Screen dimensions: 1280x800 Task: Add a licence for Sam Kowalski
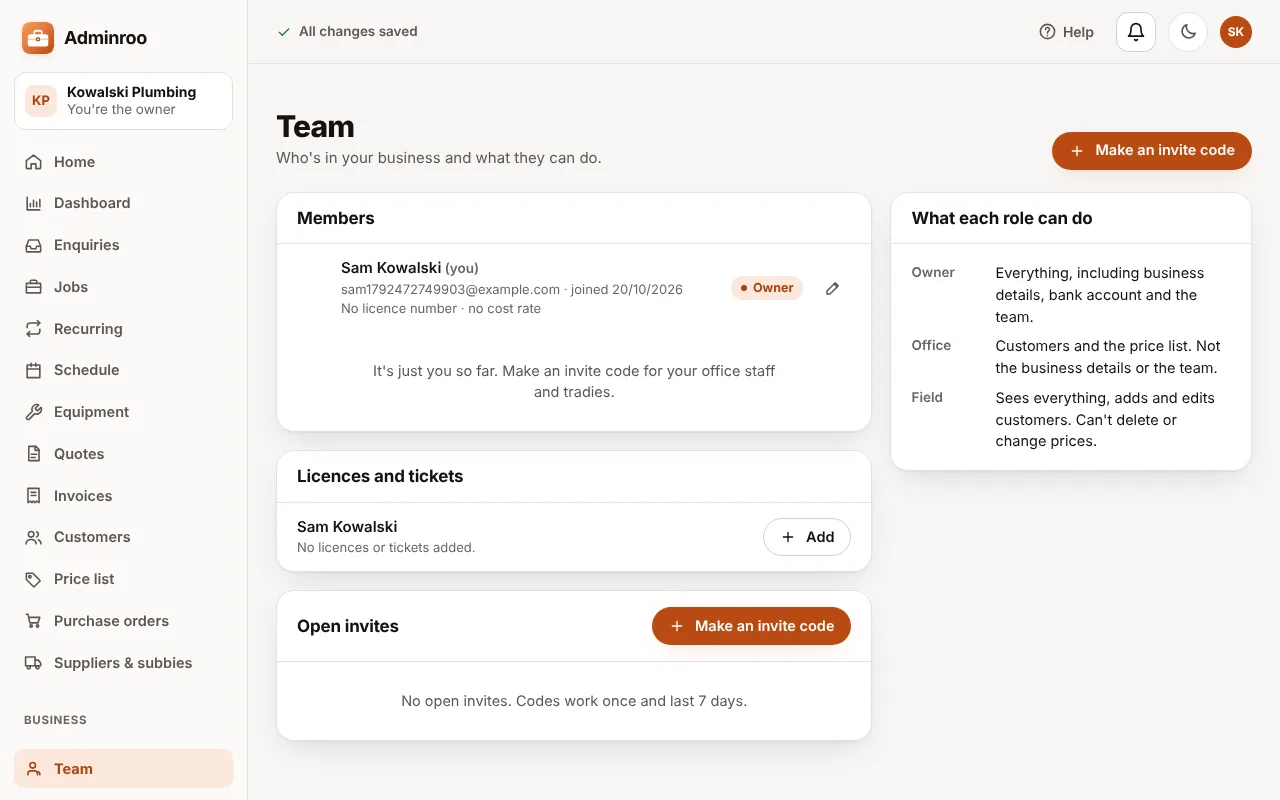point(807,537)
